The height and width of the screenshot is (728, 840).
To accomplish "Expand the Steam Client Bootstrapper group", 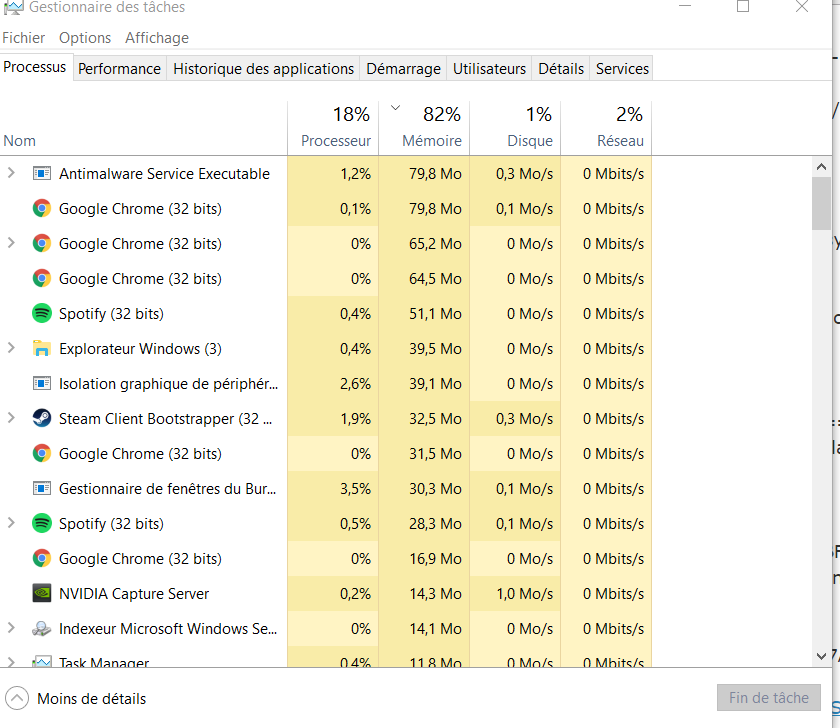I will [11, 419].
